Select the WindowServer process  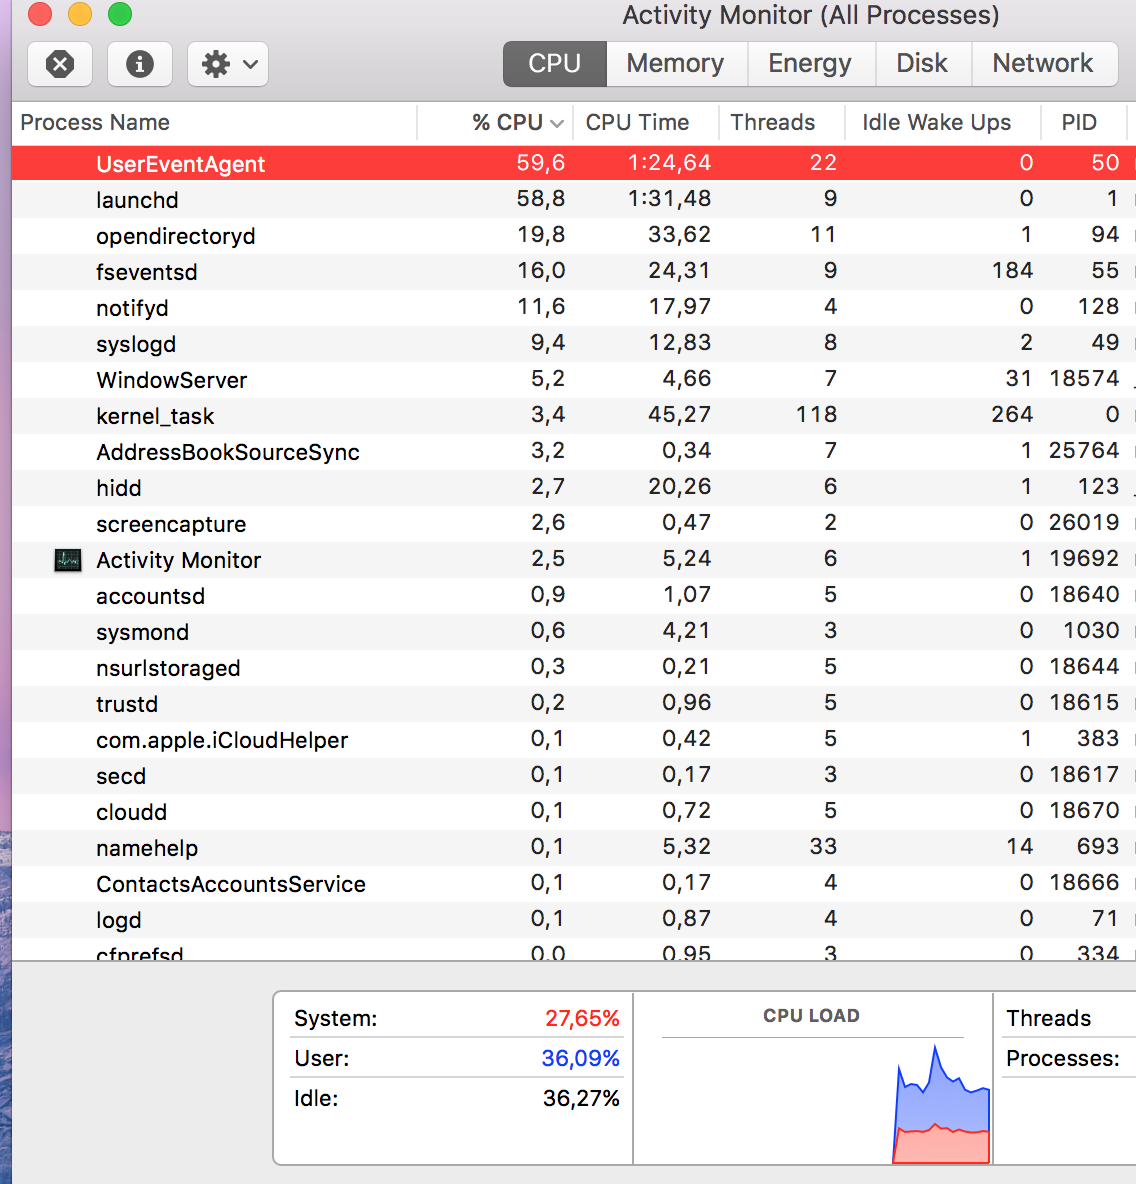tap(573, 380)
